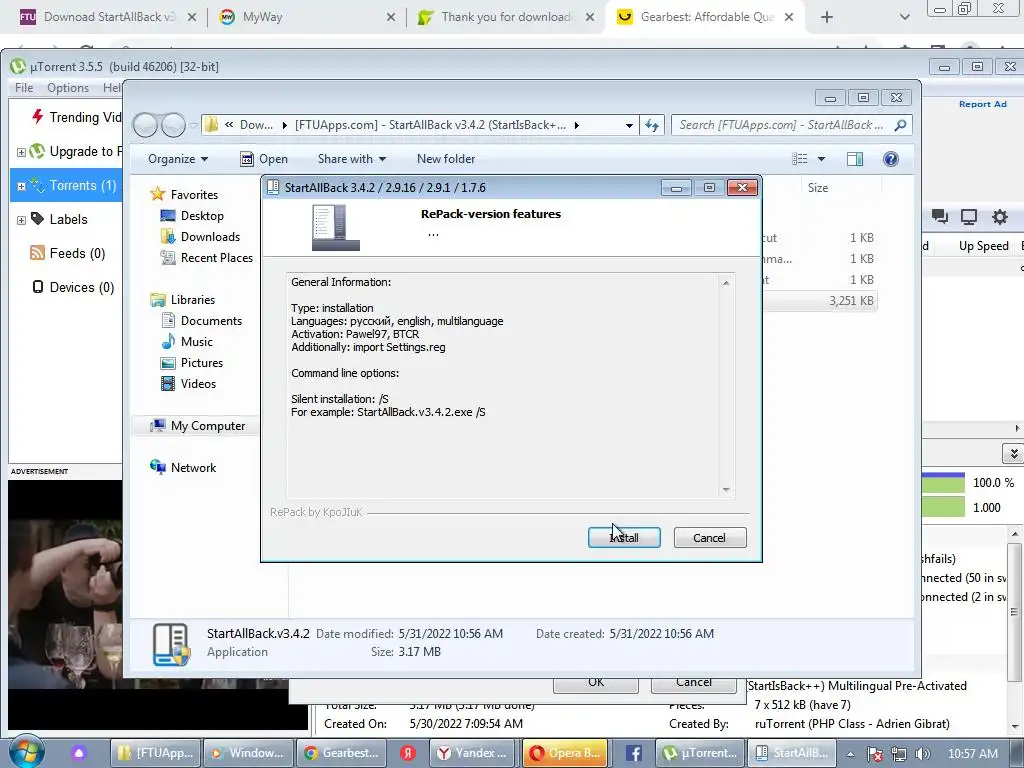
Task: Click the Explorer help question mark icon
Action: (x=890, y=159)
